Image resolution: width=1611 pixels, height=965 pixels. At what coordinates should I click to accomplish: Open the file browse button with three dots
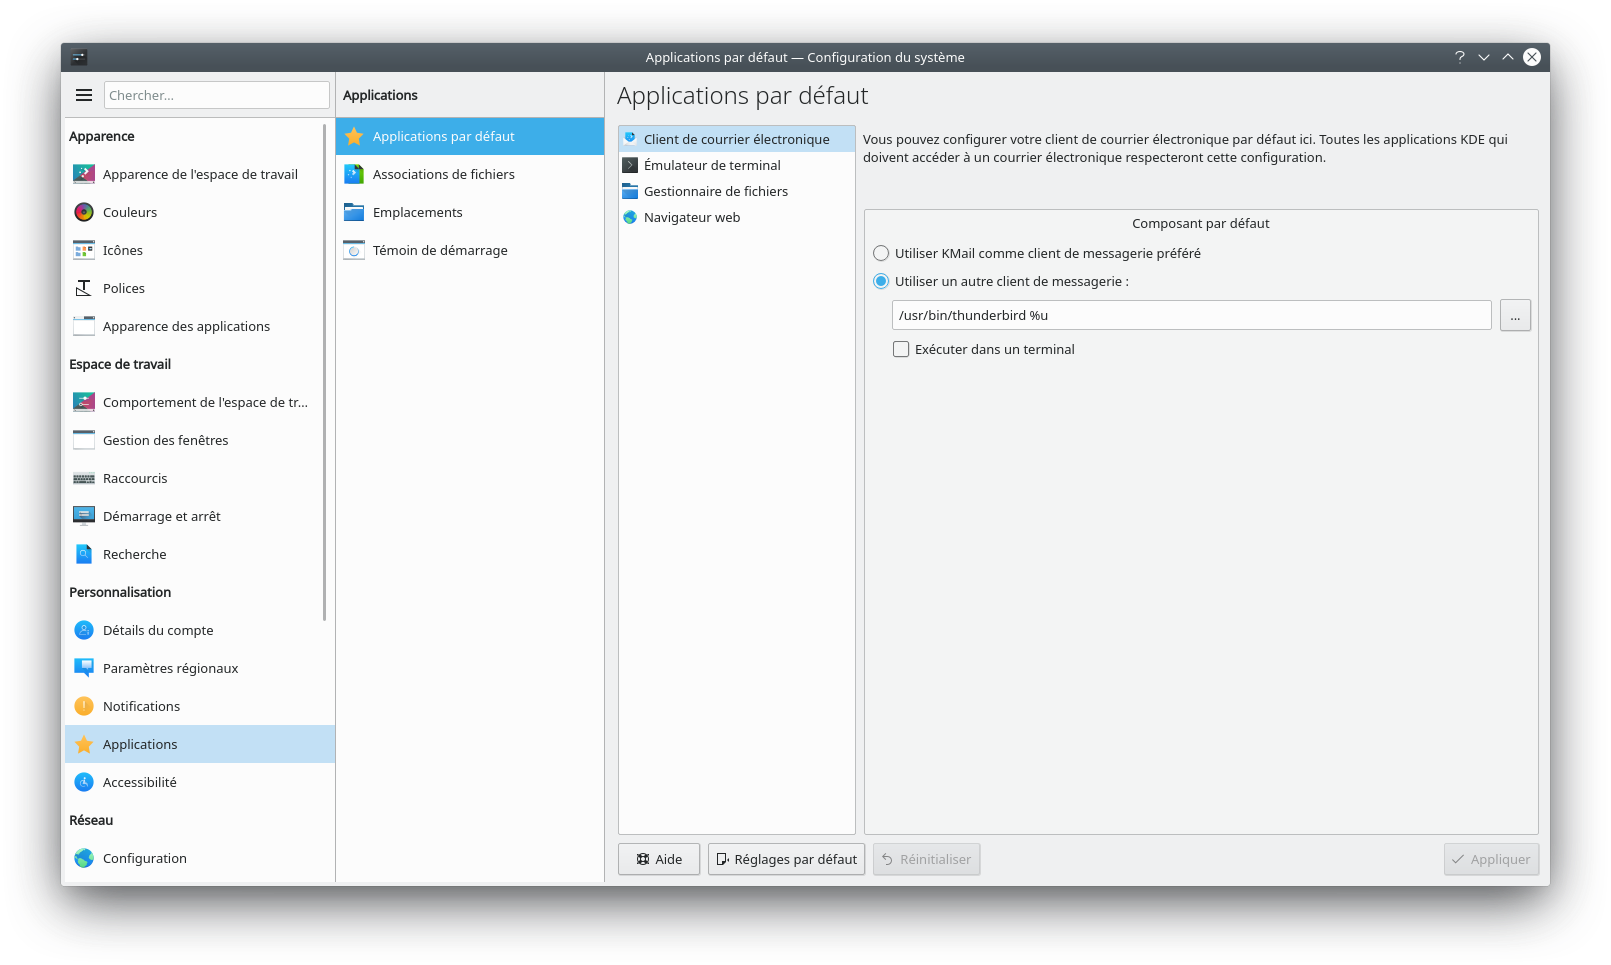click(x=1515, y=315)
